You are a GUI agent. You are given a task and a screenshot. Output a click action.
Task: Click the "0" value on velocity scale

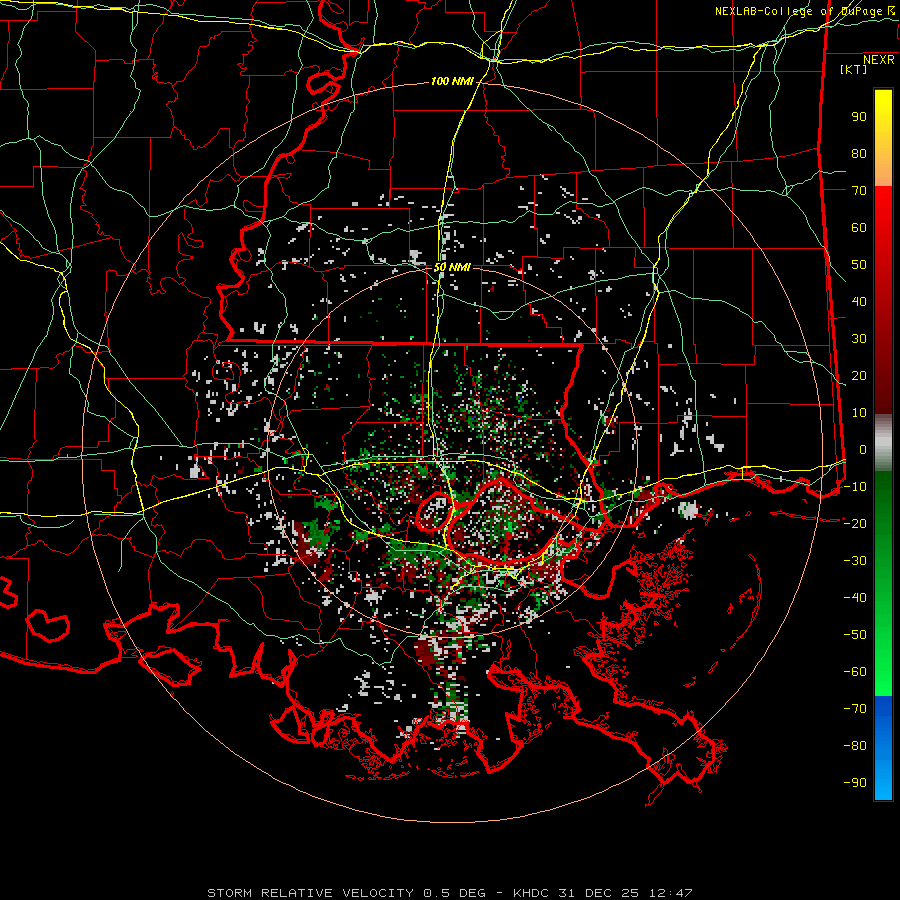tap(863, 450)
